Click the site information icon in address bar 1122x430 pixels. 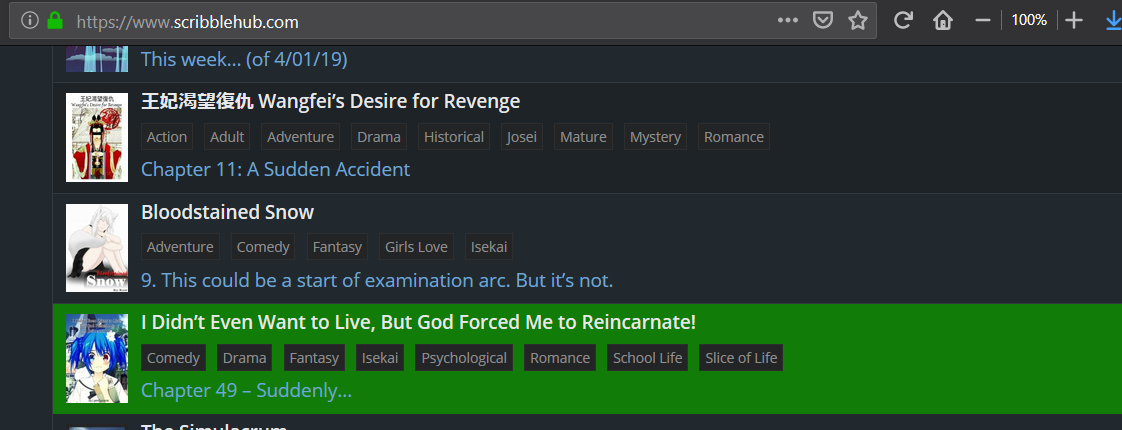coord(30,21)
